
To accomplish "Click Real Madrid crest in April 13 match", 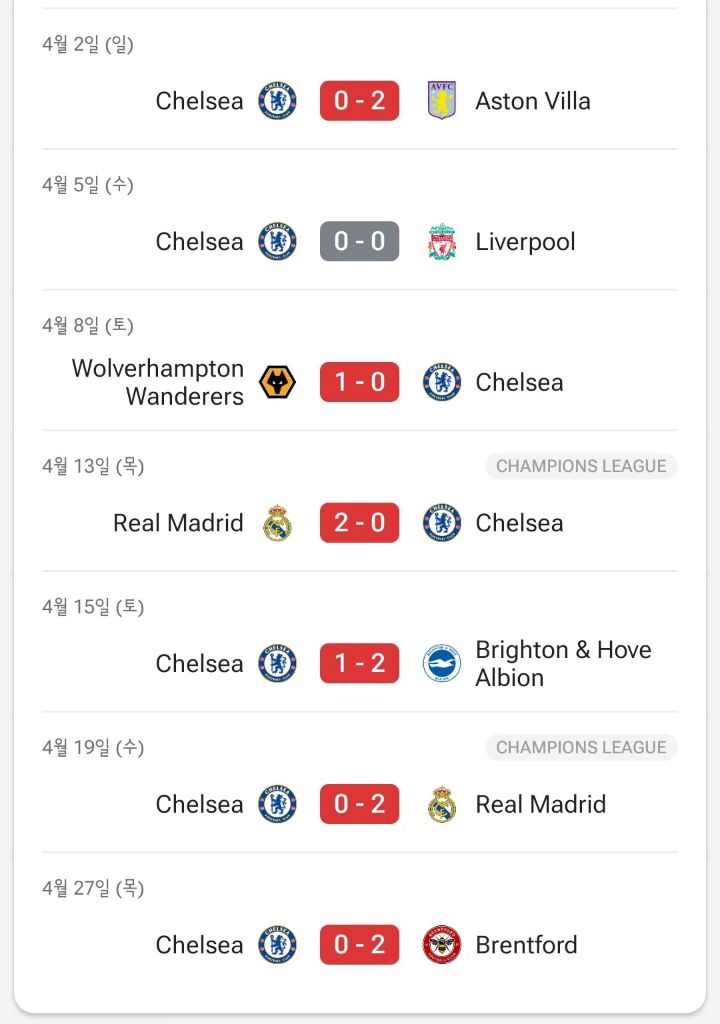I will click(277, 522).
